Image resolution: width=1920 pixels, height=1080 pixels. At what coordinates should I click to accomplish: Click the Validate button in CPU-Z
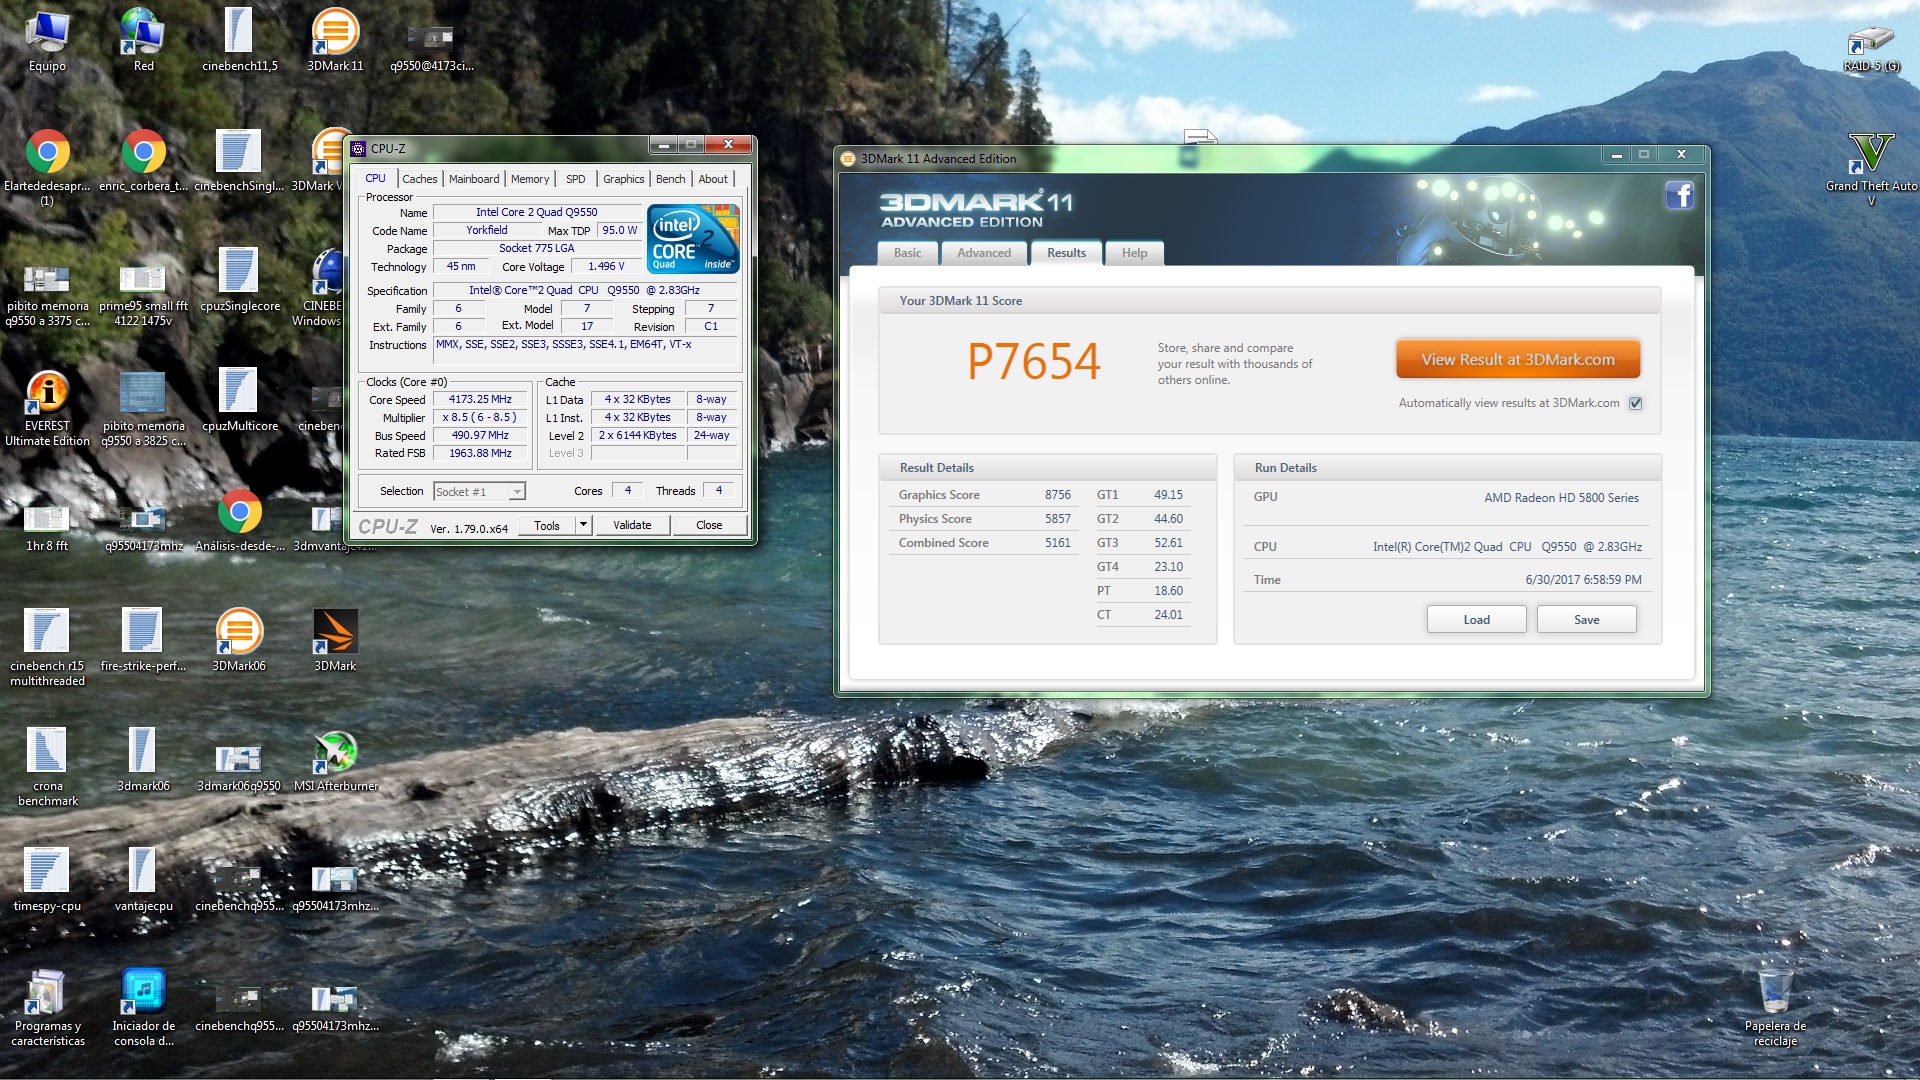(x=632, y=525)
